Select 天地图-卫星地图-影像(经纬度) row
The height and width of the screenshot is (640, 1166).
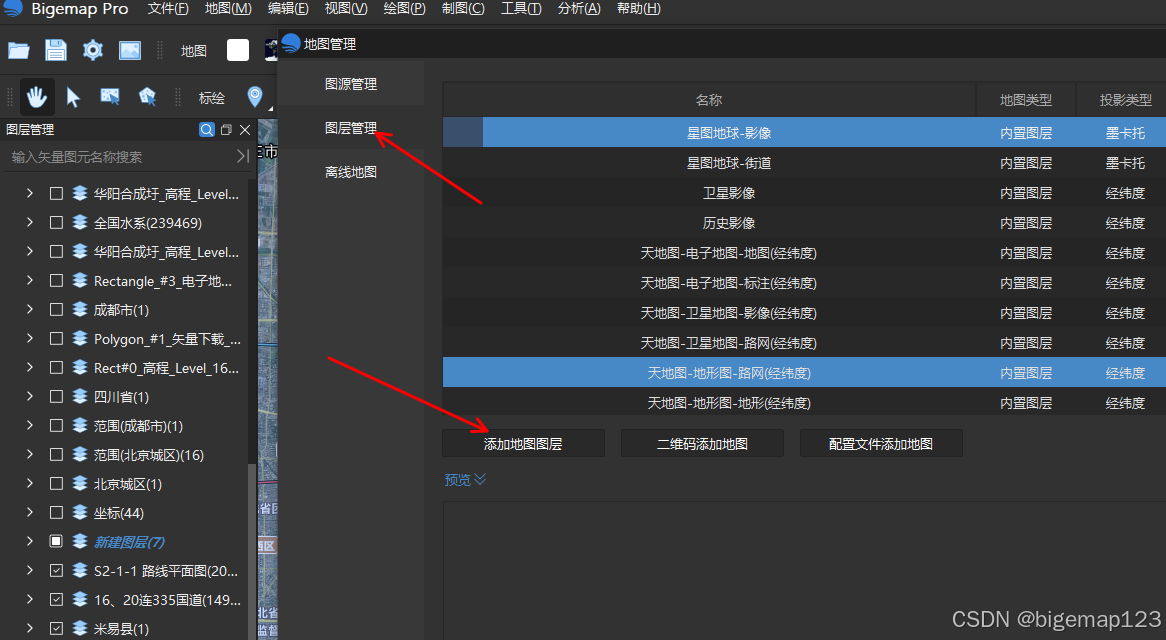click(x=804, y=313)
